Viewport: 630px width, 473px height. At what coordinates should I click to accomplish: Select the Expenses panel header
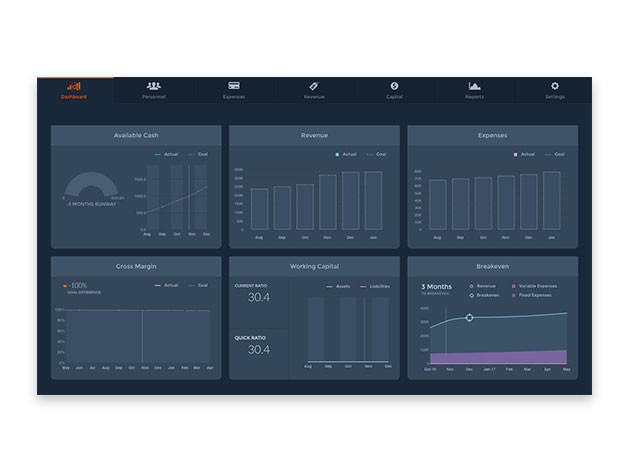click(x=493, y=135)
